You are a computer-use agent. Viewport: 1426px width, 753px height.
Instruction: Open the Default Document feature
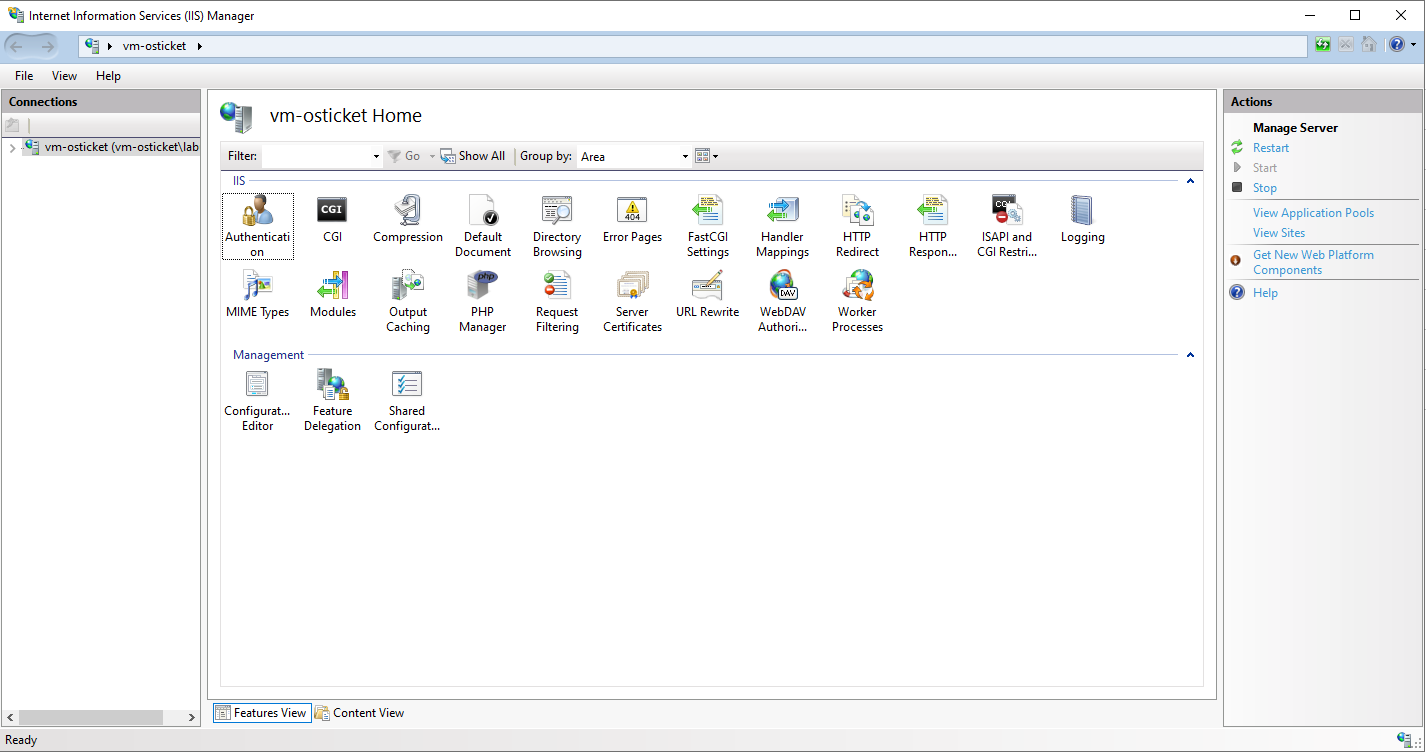click(x=483, y=226)
